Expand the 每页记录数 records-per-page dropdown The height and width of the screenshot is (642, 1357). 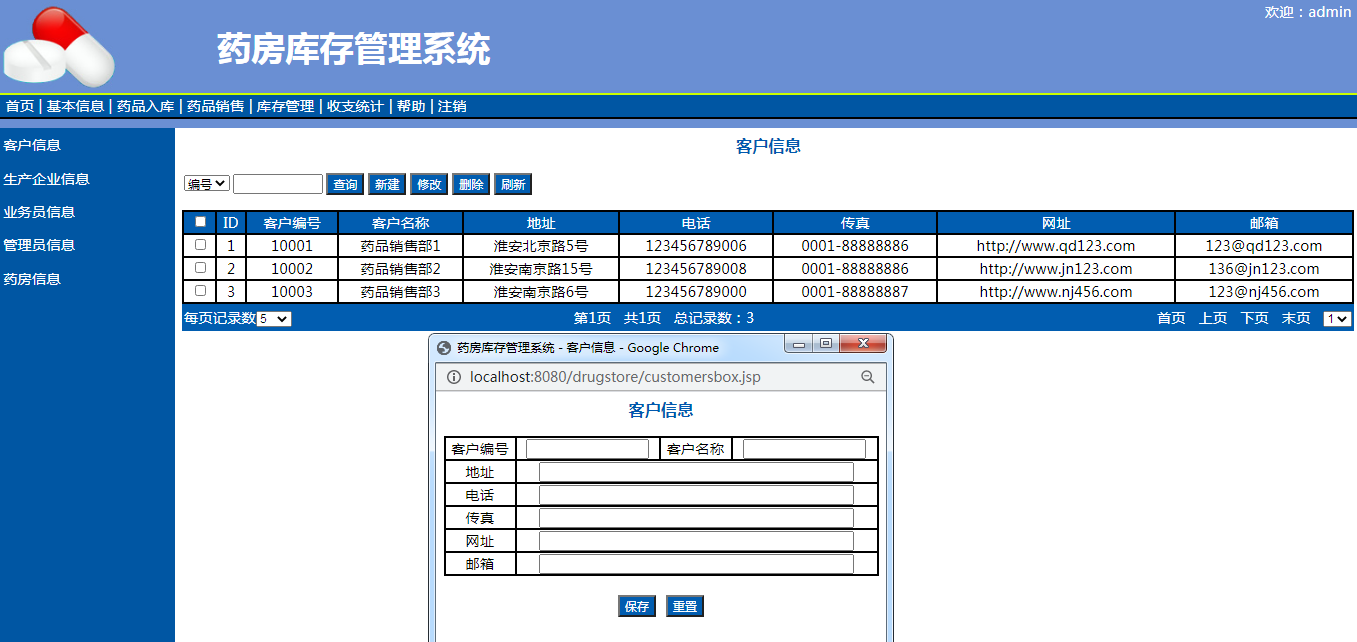pyautogui.click(x=274, y=319)
